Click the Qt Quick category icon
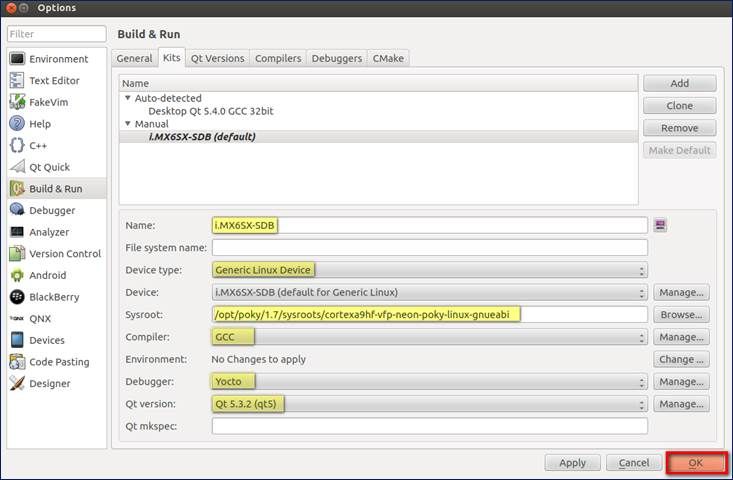The width and height of the screenshot is (733, 480). [17, 167]
